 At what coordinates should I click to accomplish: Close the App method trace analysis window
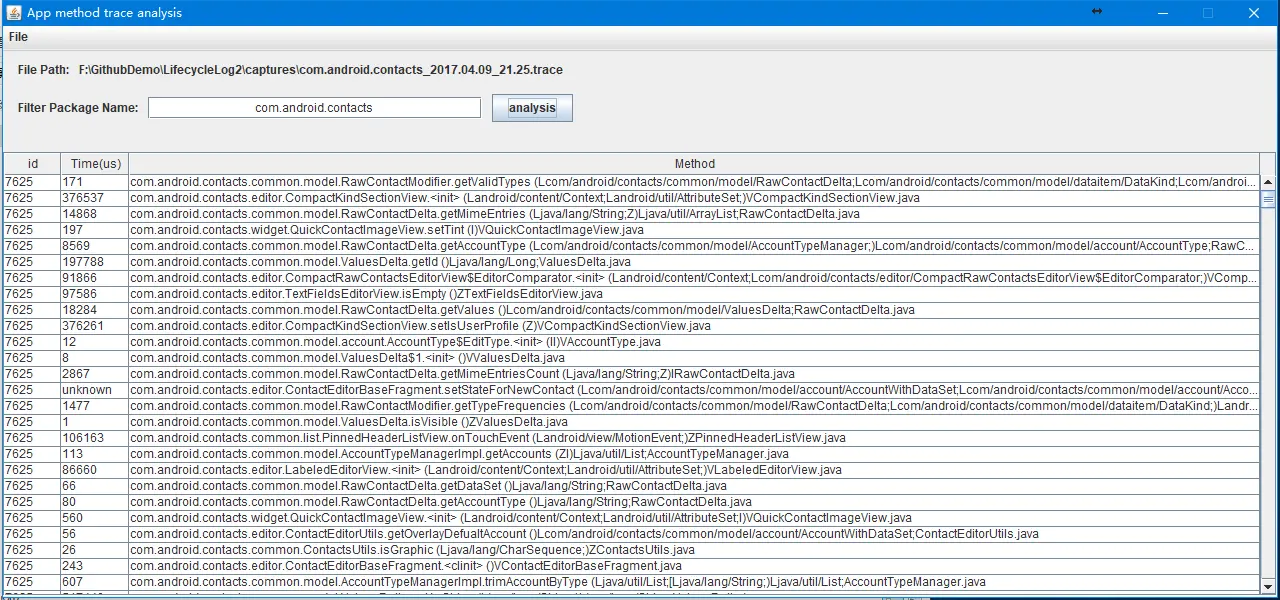pyautogui.click(x=1254, y=13)
